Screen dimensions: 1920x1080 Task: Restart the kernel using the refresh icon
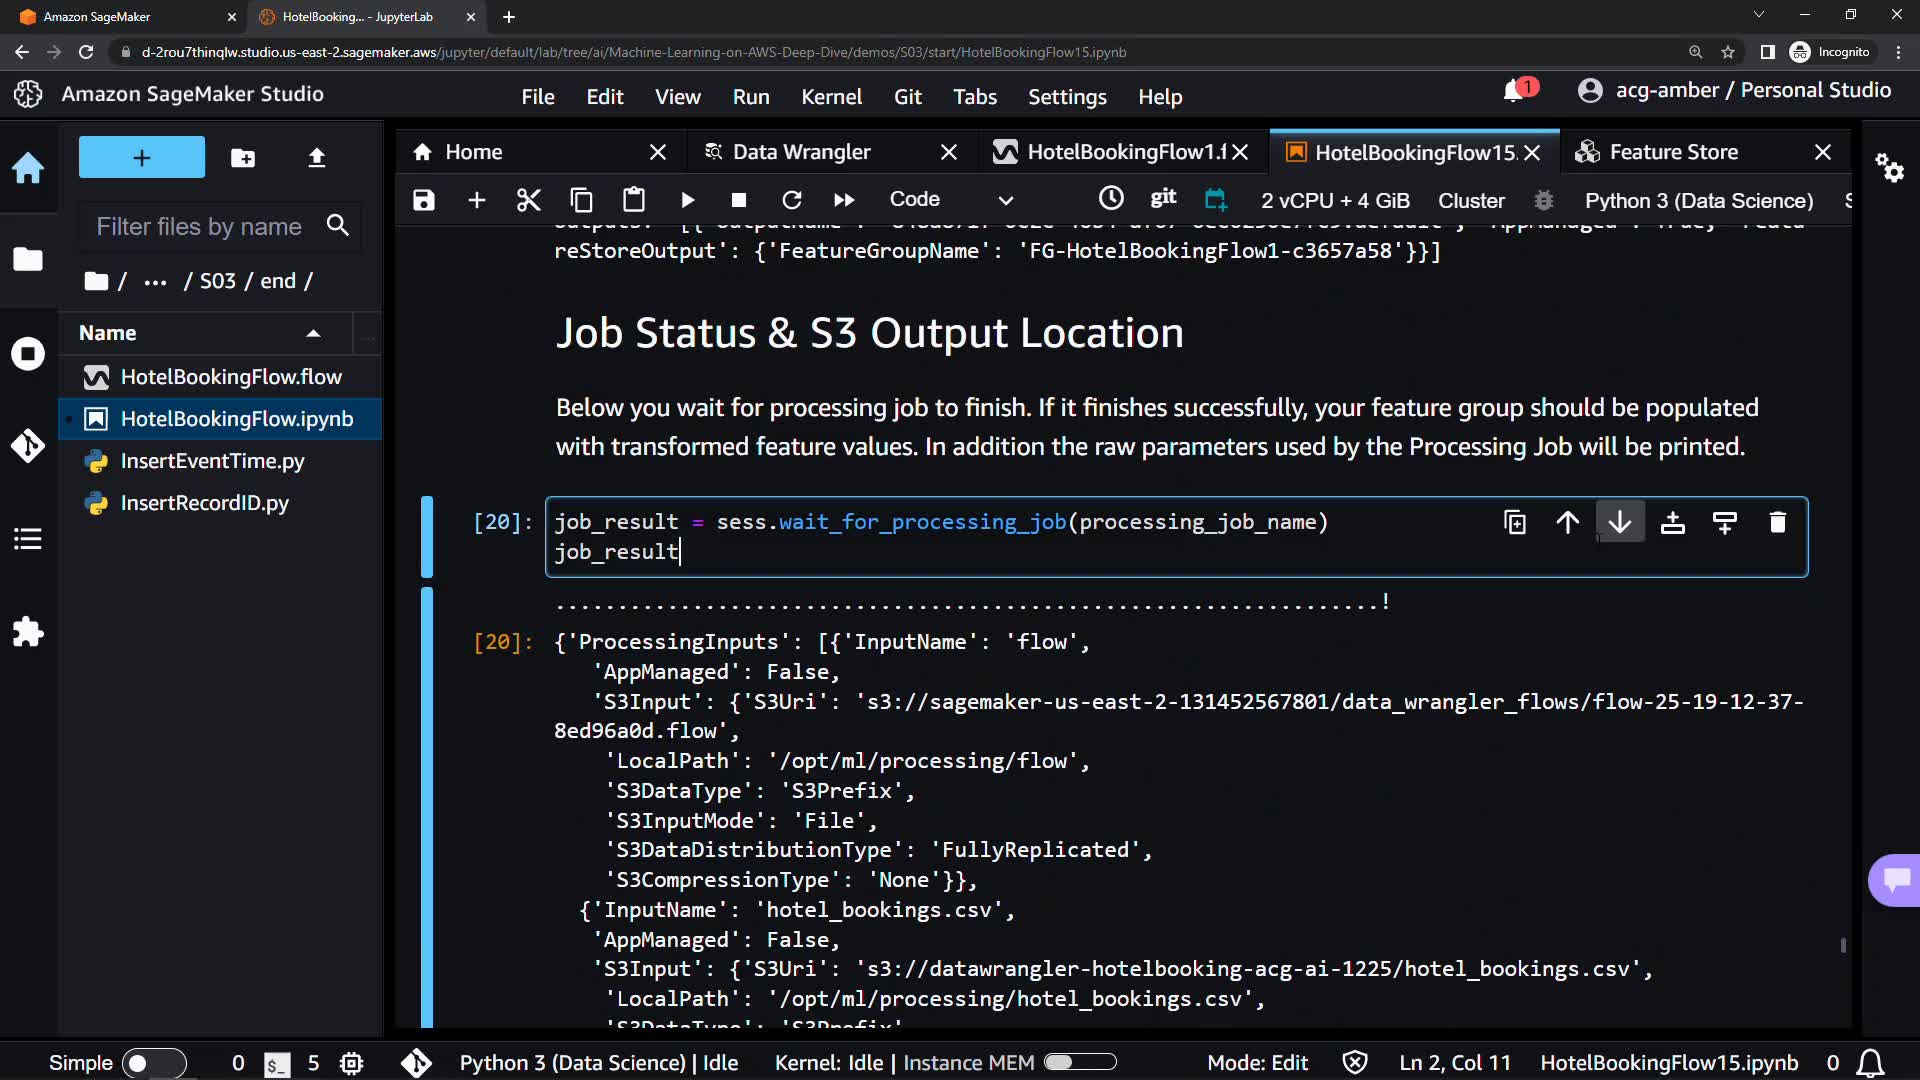791,200
